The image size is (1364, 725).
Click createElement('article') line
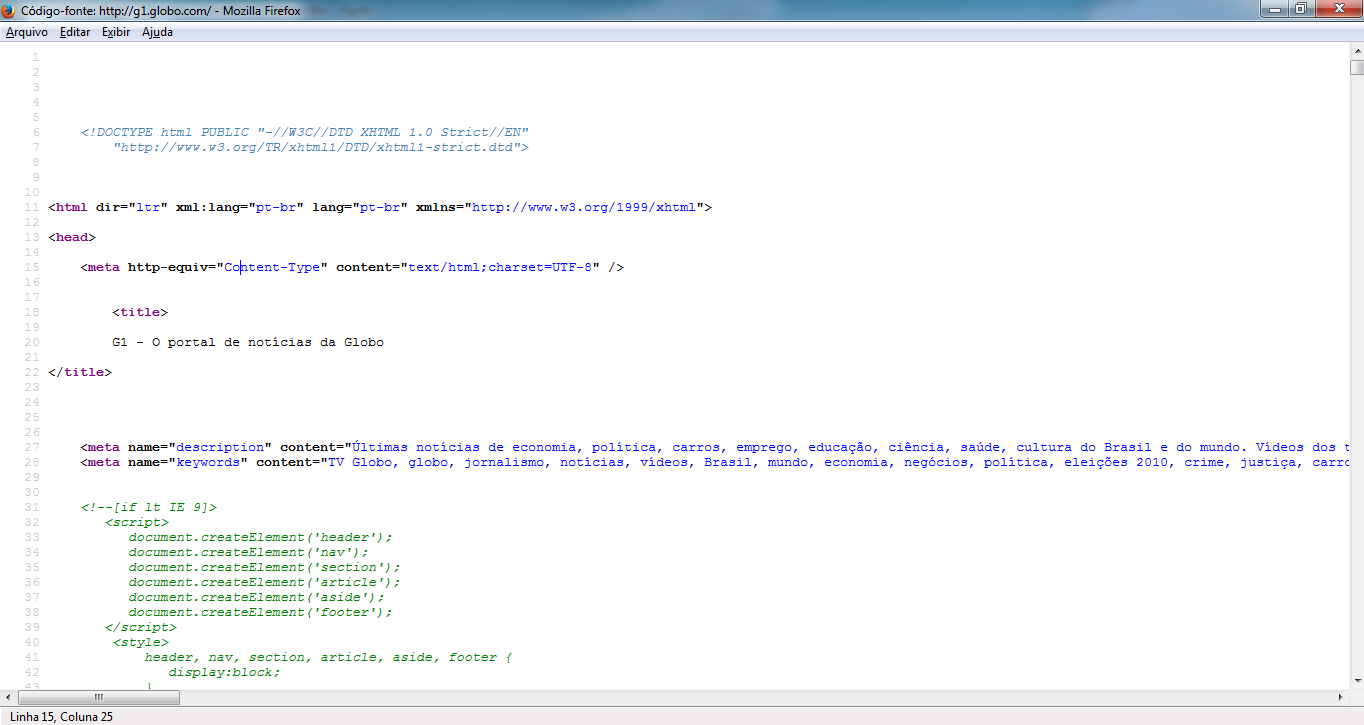264,582
